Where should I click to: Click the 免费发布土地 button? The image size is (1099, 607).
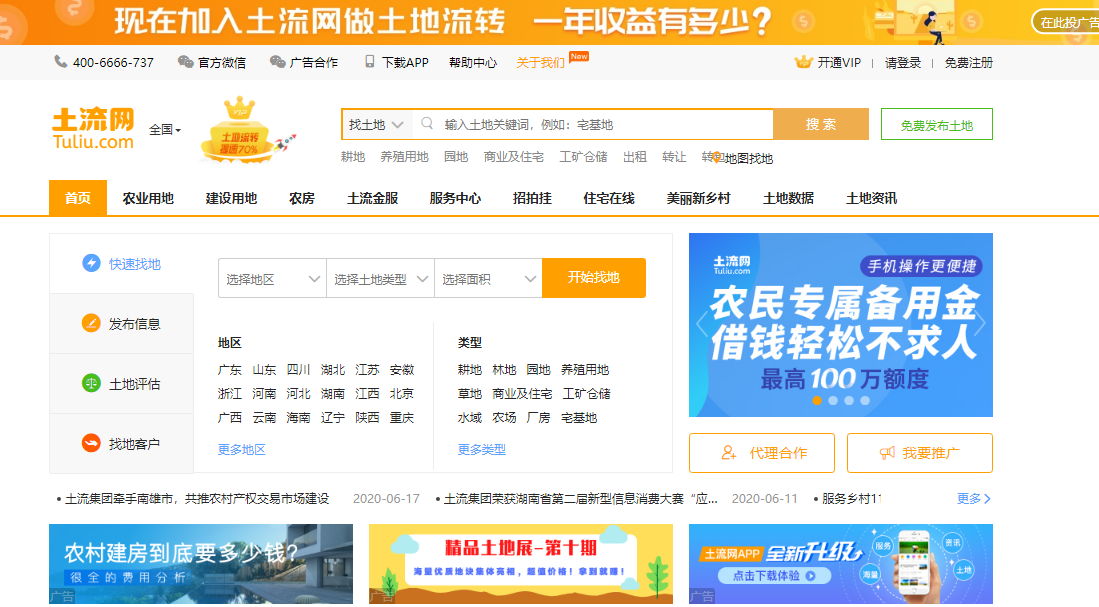tap(936, 125)
